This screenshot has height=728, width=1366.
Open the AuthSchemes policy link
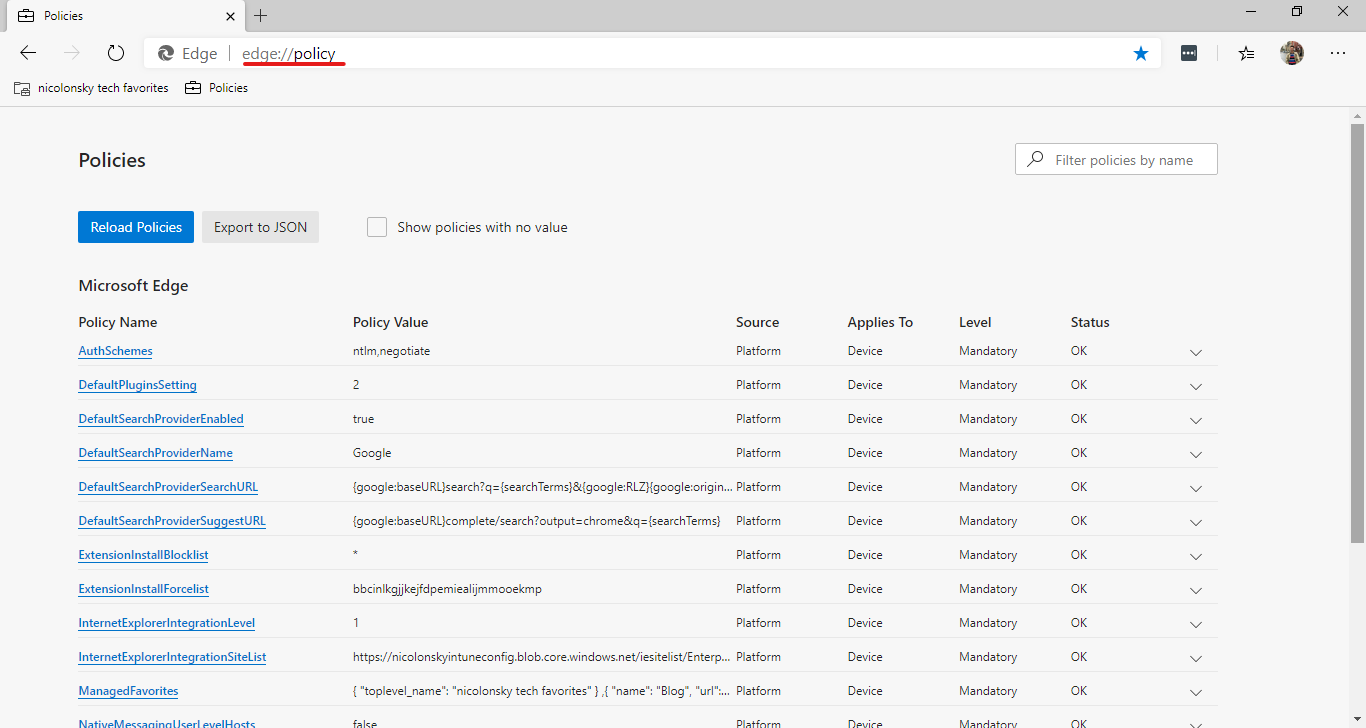(x=115, y=351)
